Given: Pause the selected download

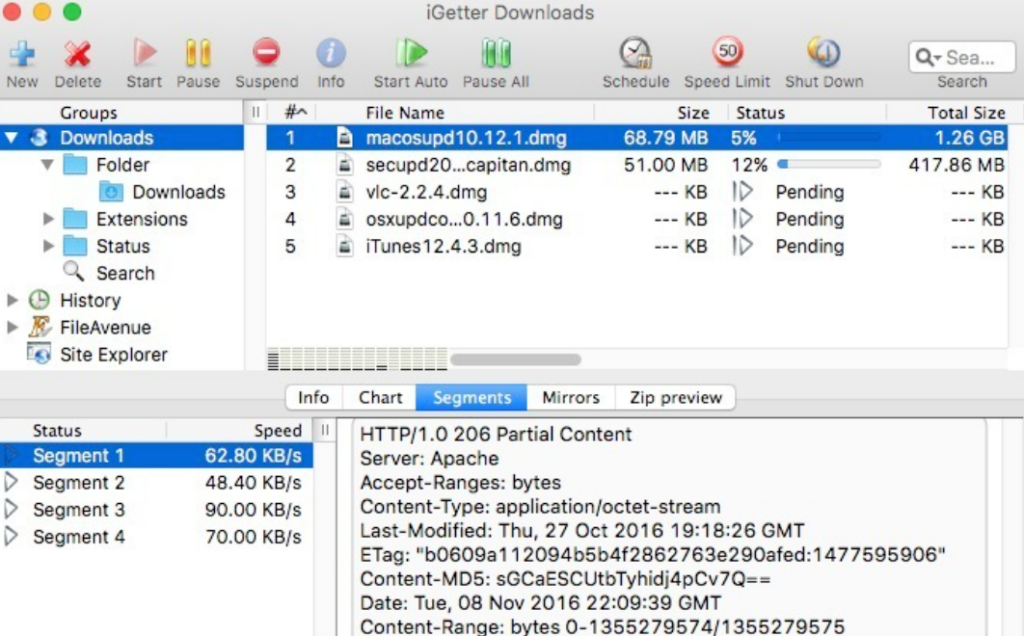Looking at the screenshot, I should click(198, 53).
